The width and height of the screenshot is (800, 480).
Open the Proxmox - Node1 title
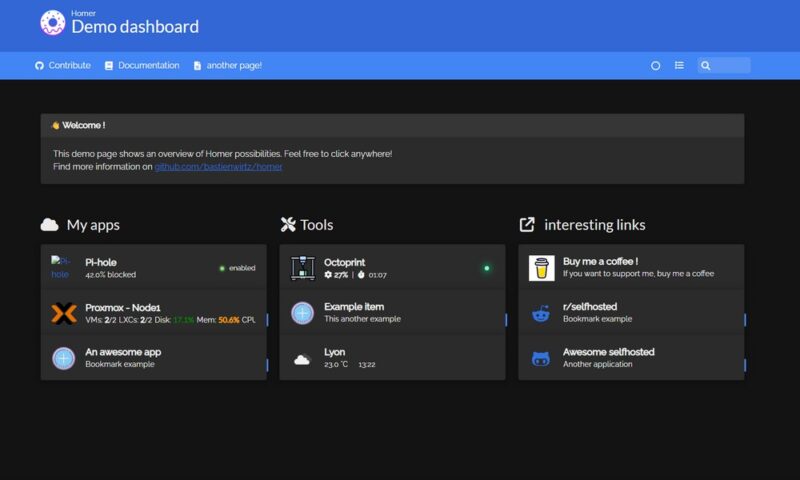[123, 307]
